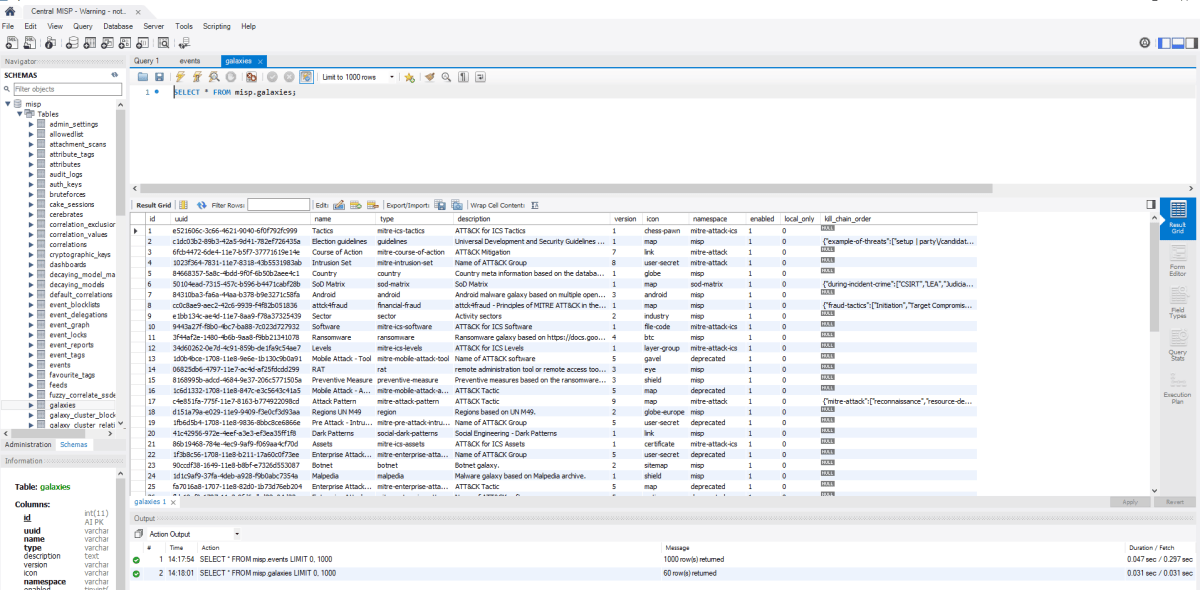Click the commit transaction checkmark icon
This screenshot has width=1200, height=590.
pos(272,77)
